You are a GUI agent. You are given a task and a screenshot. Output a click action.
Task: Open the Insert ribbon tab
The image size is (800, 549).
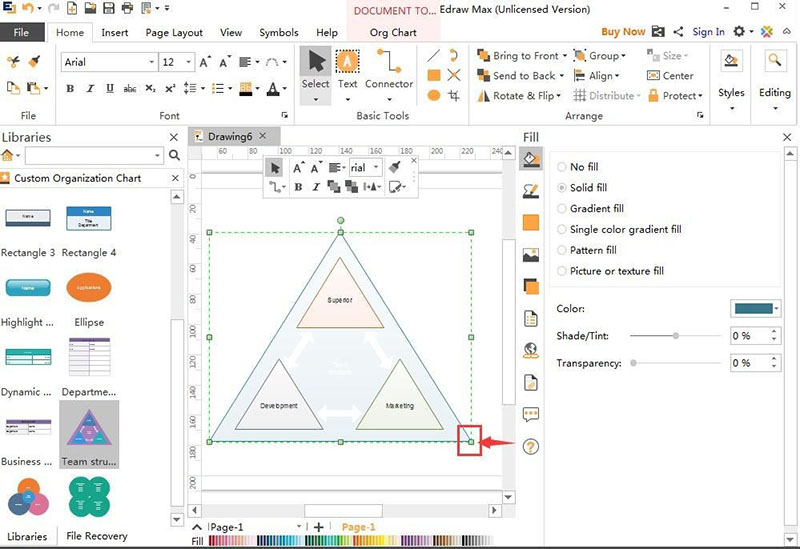tap(114, 32)
